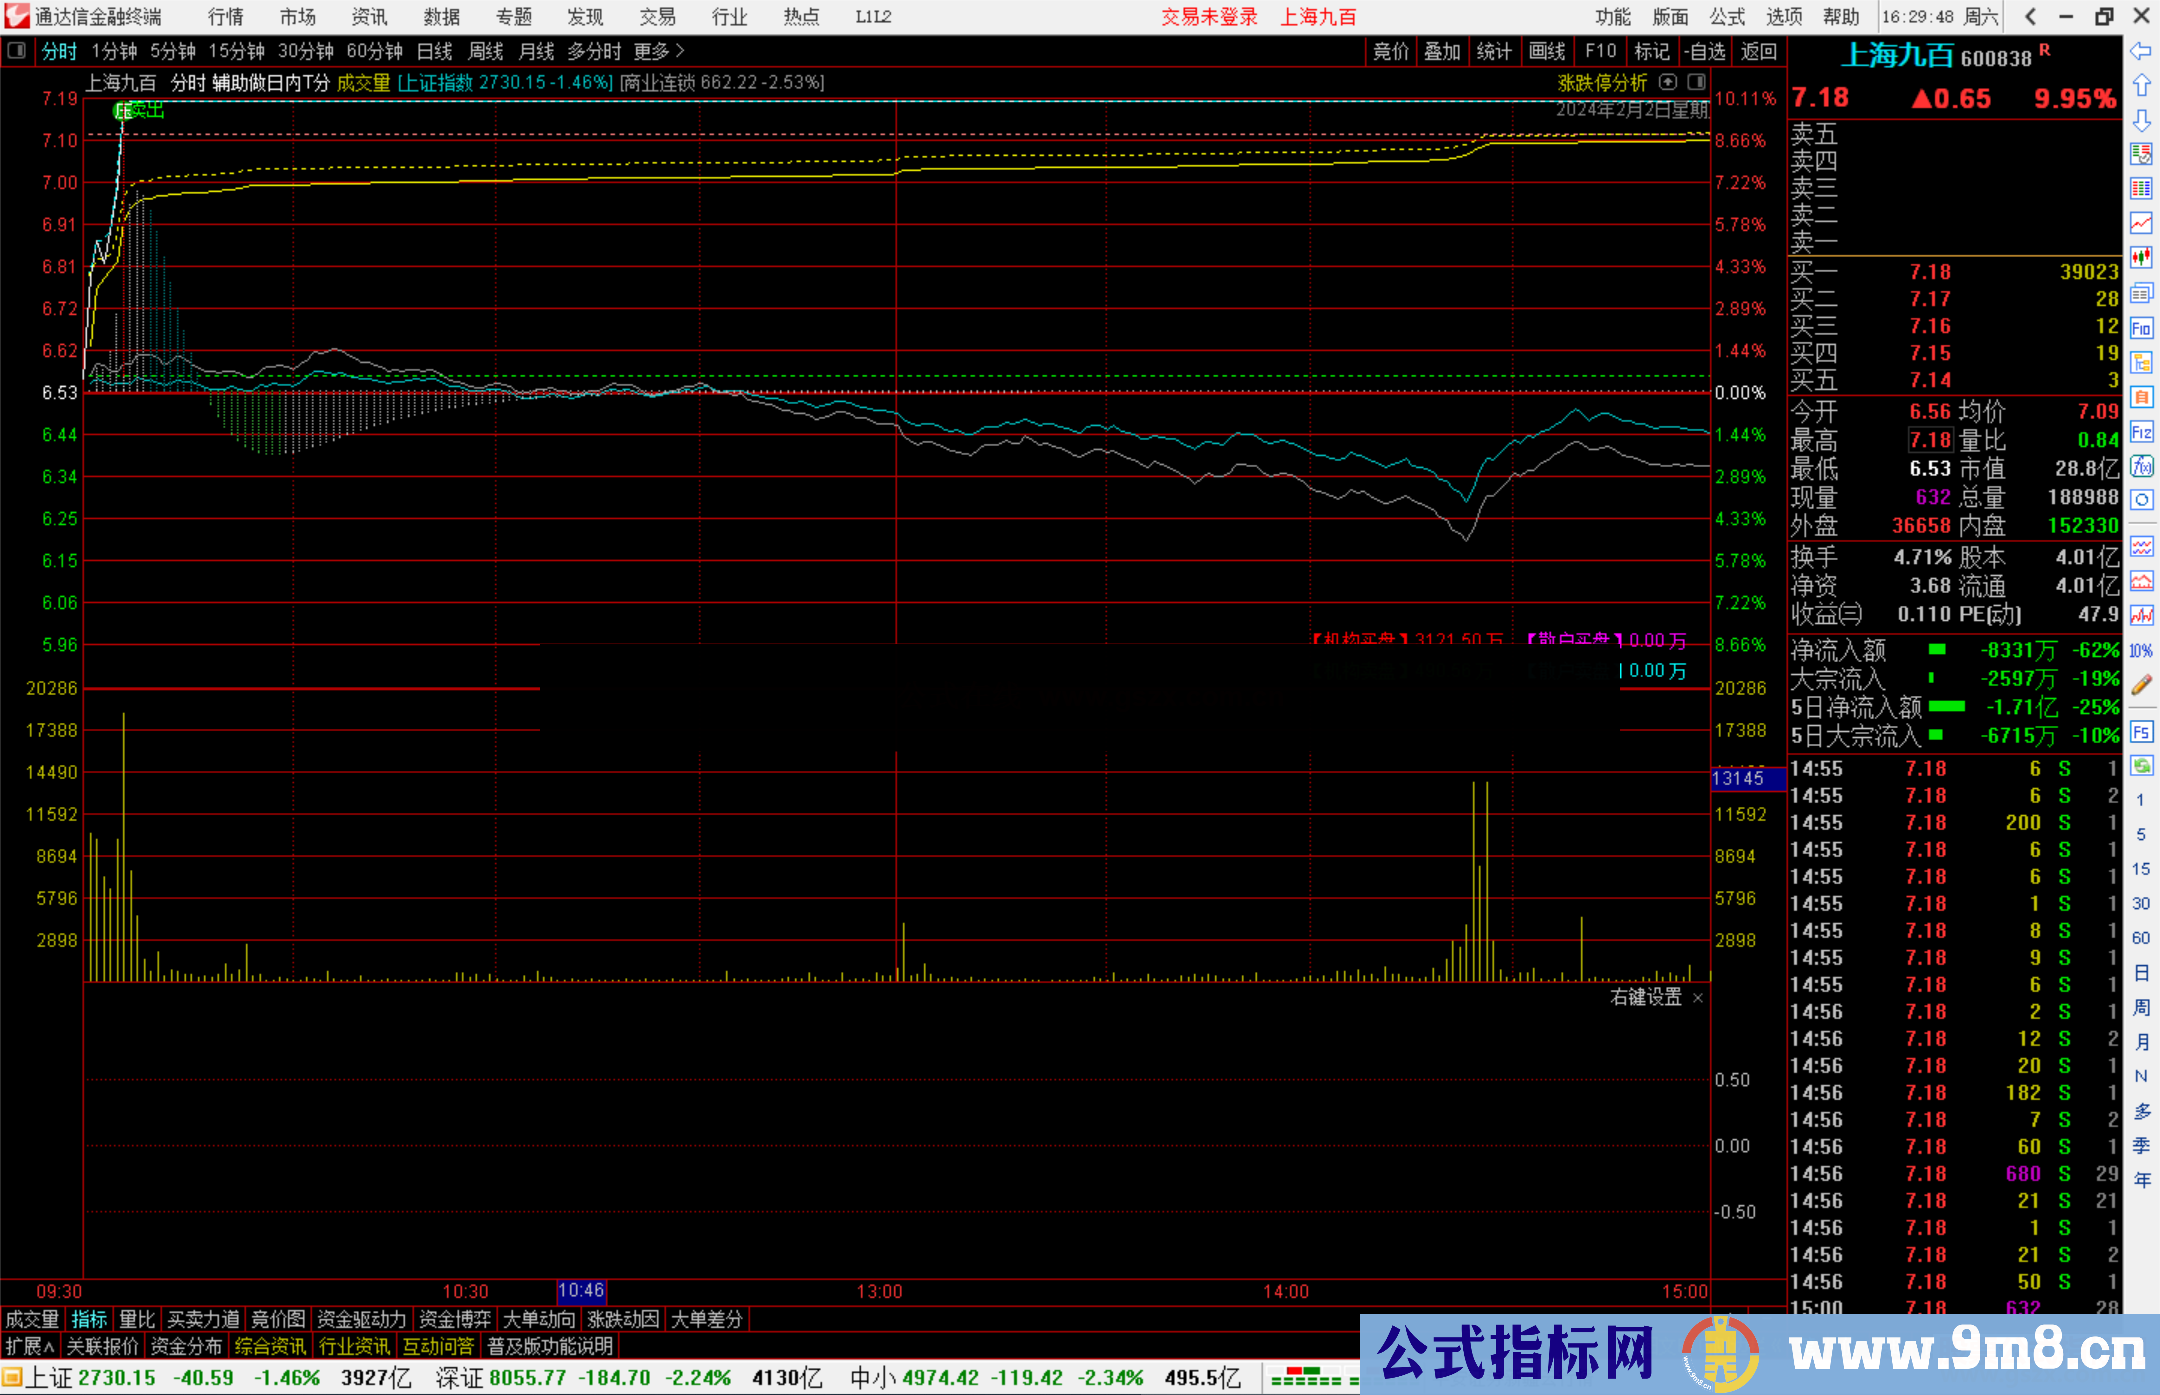Select the 资金博弈 indicator tab
2160x1395 pixels.
[x=455, y=1319]
